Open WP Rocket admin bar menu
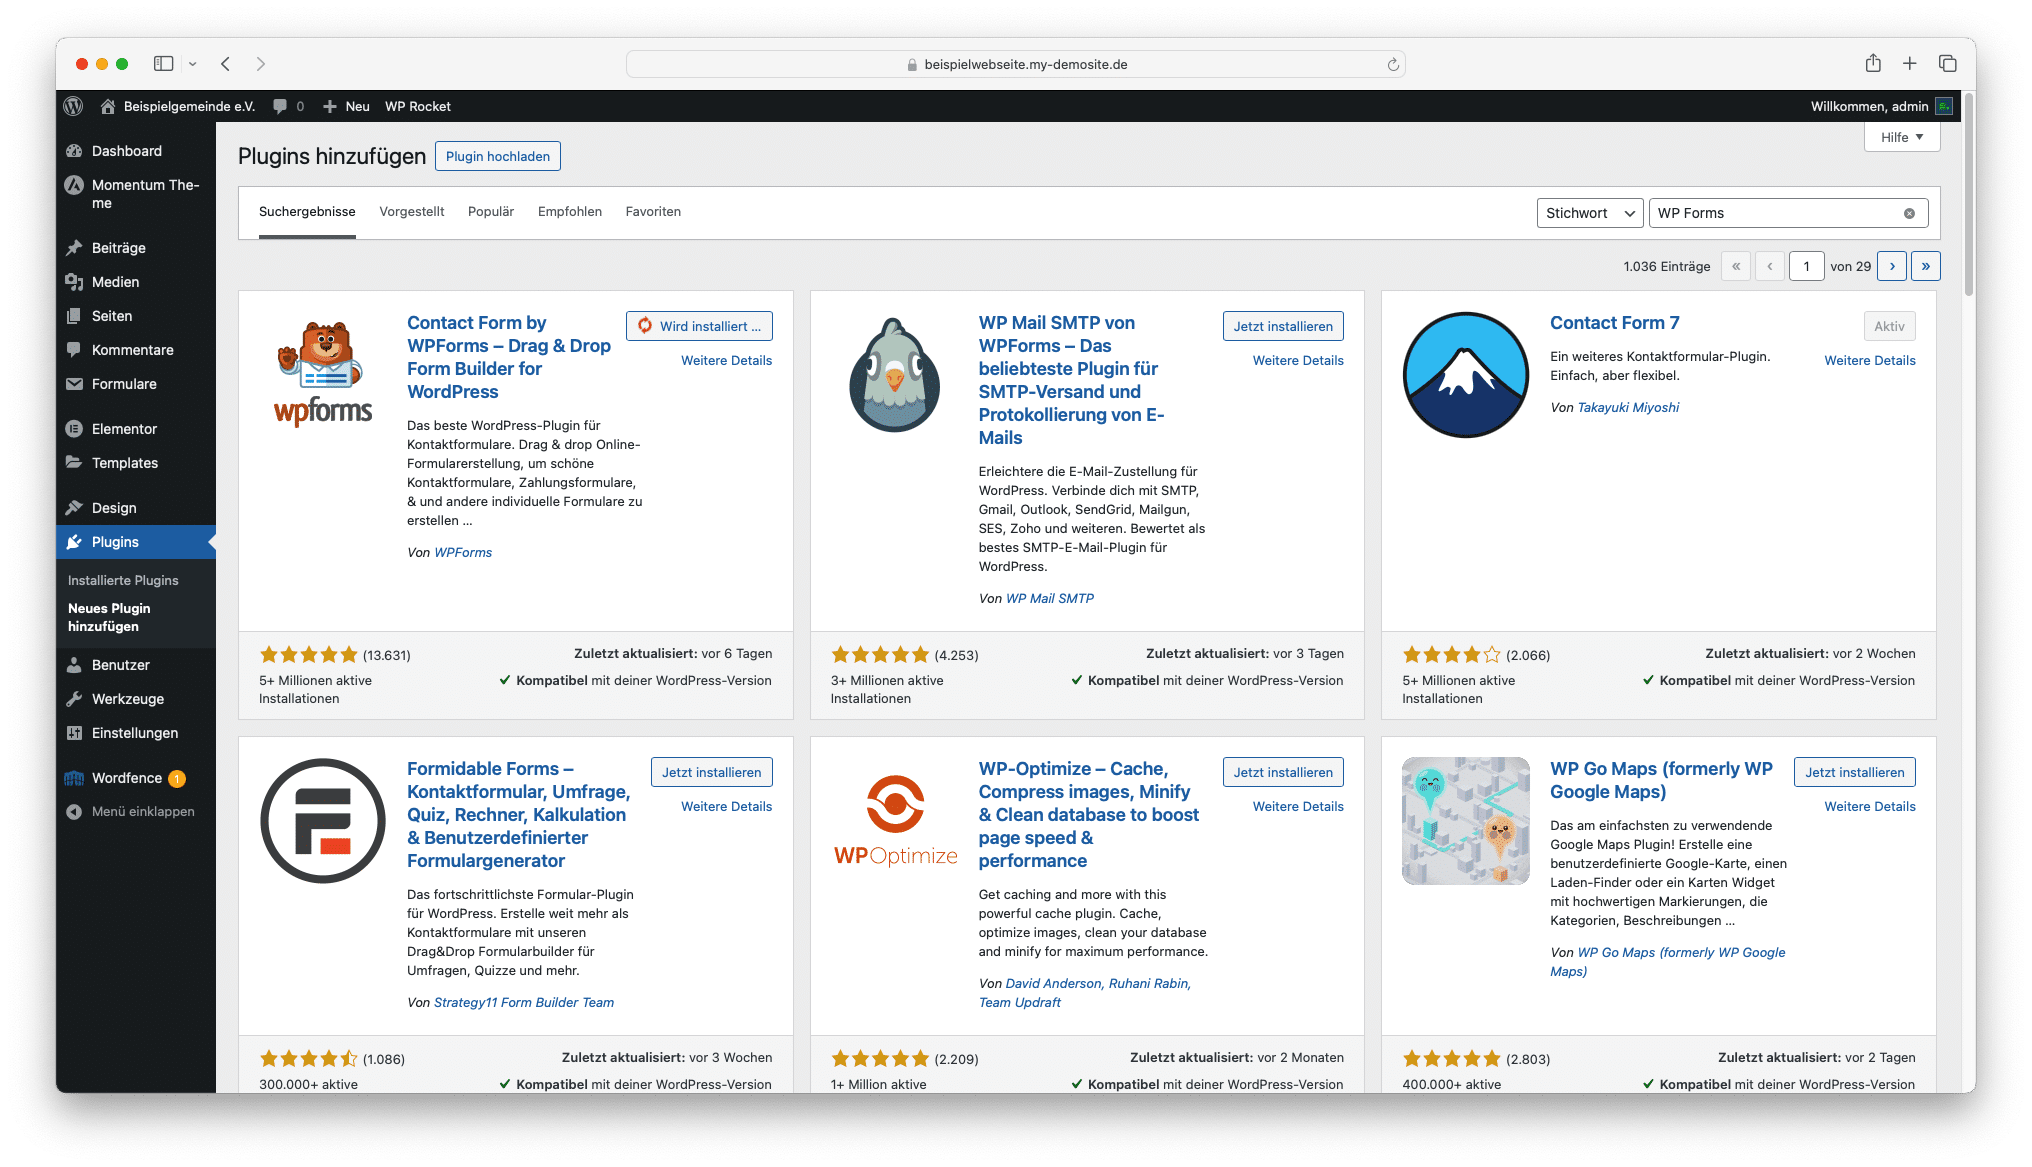Viewport: 2032px width, 1167px height. (x=418, y=106)
